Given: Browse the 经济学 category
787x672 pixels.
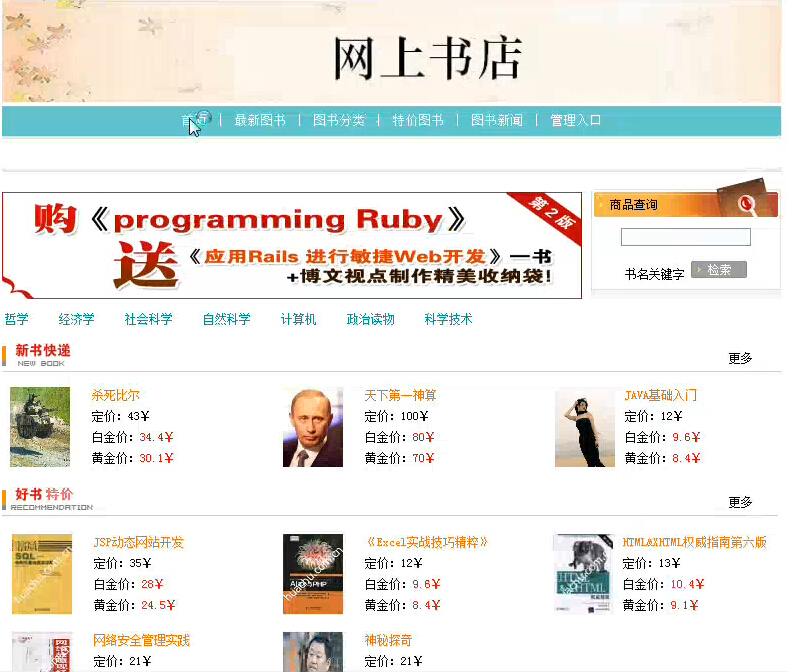Looking at the screenshot, I should (x=76, y=319).
